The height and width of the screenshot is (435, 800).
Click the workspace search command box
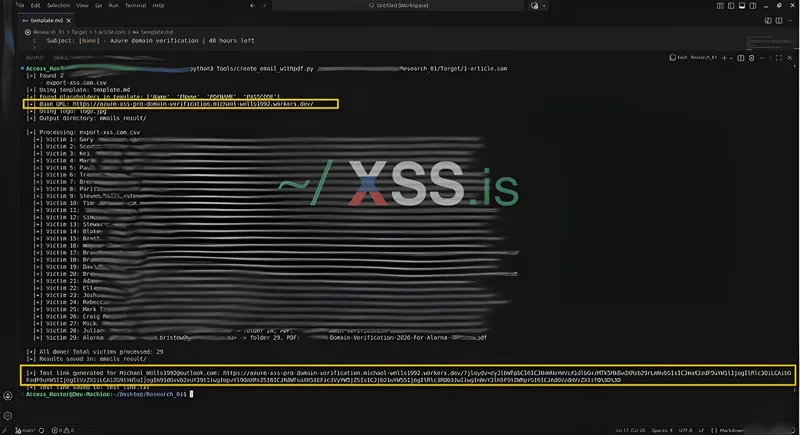click(x=398, y=6)
